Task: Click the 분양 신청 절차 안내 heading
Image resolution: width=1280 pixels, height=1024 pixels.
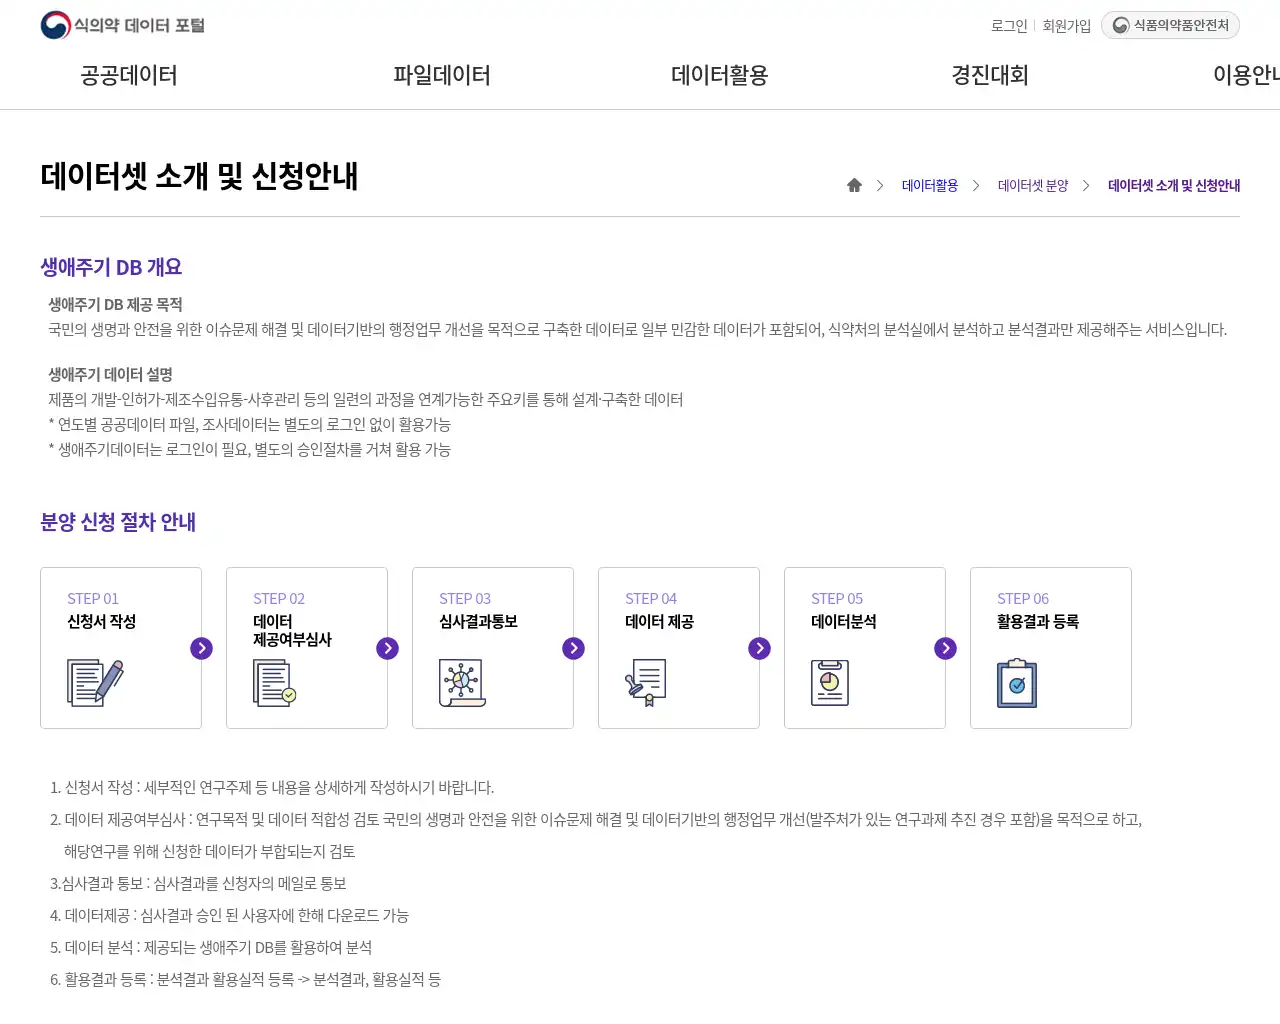Action: 118,522
